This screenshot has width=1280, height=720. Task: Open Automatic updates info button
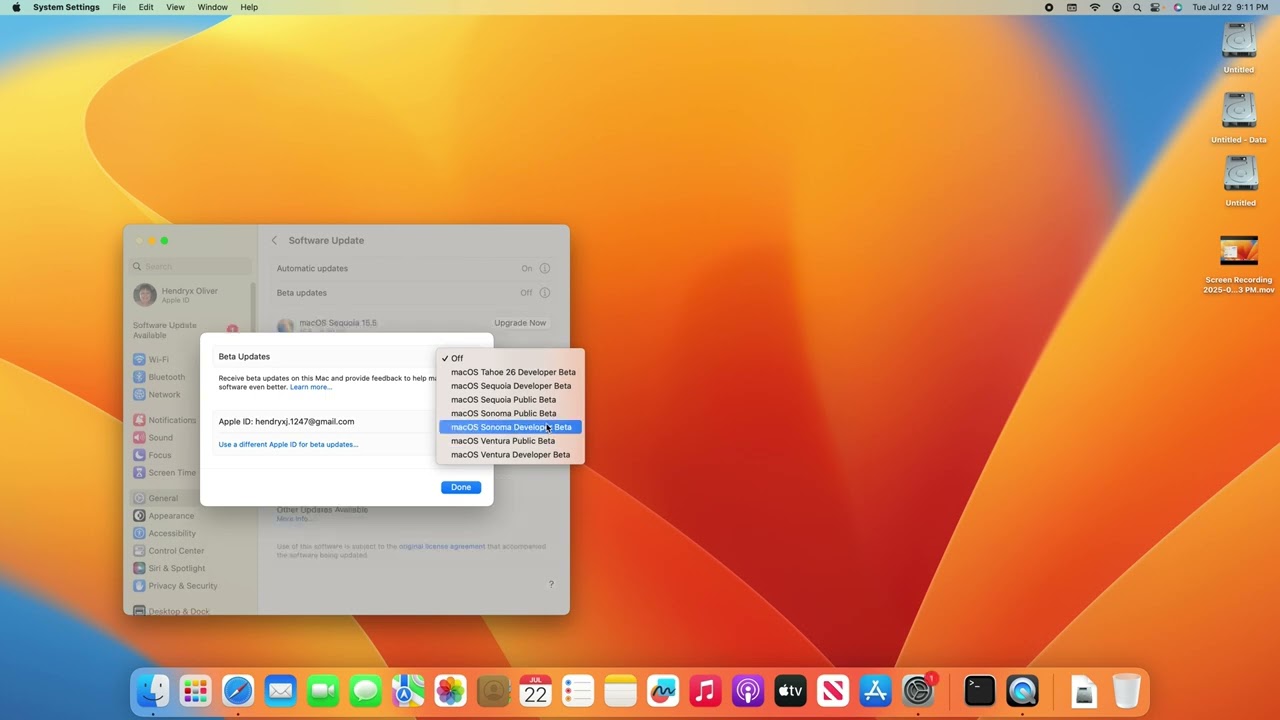tap(545, 268)
